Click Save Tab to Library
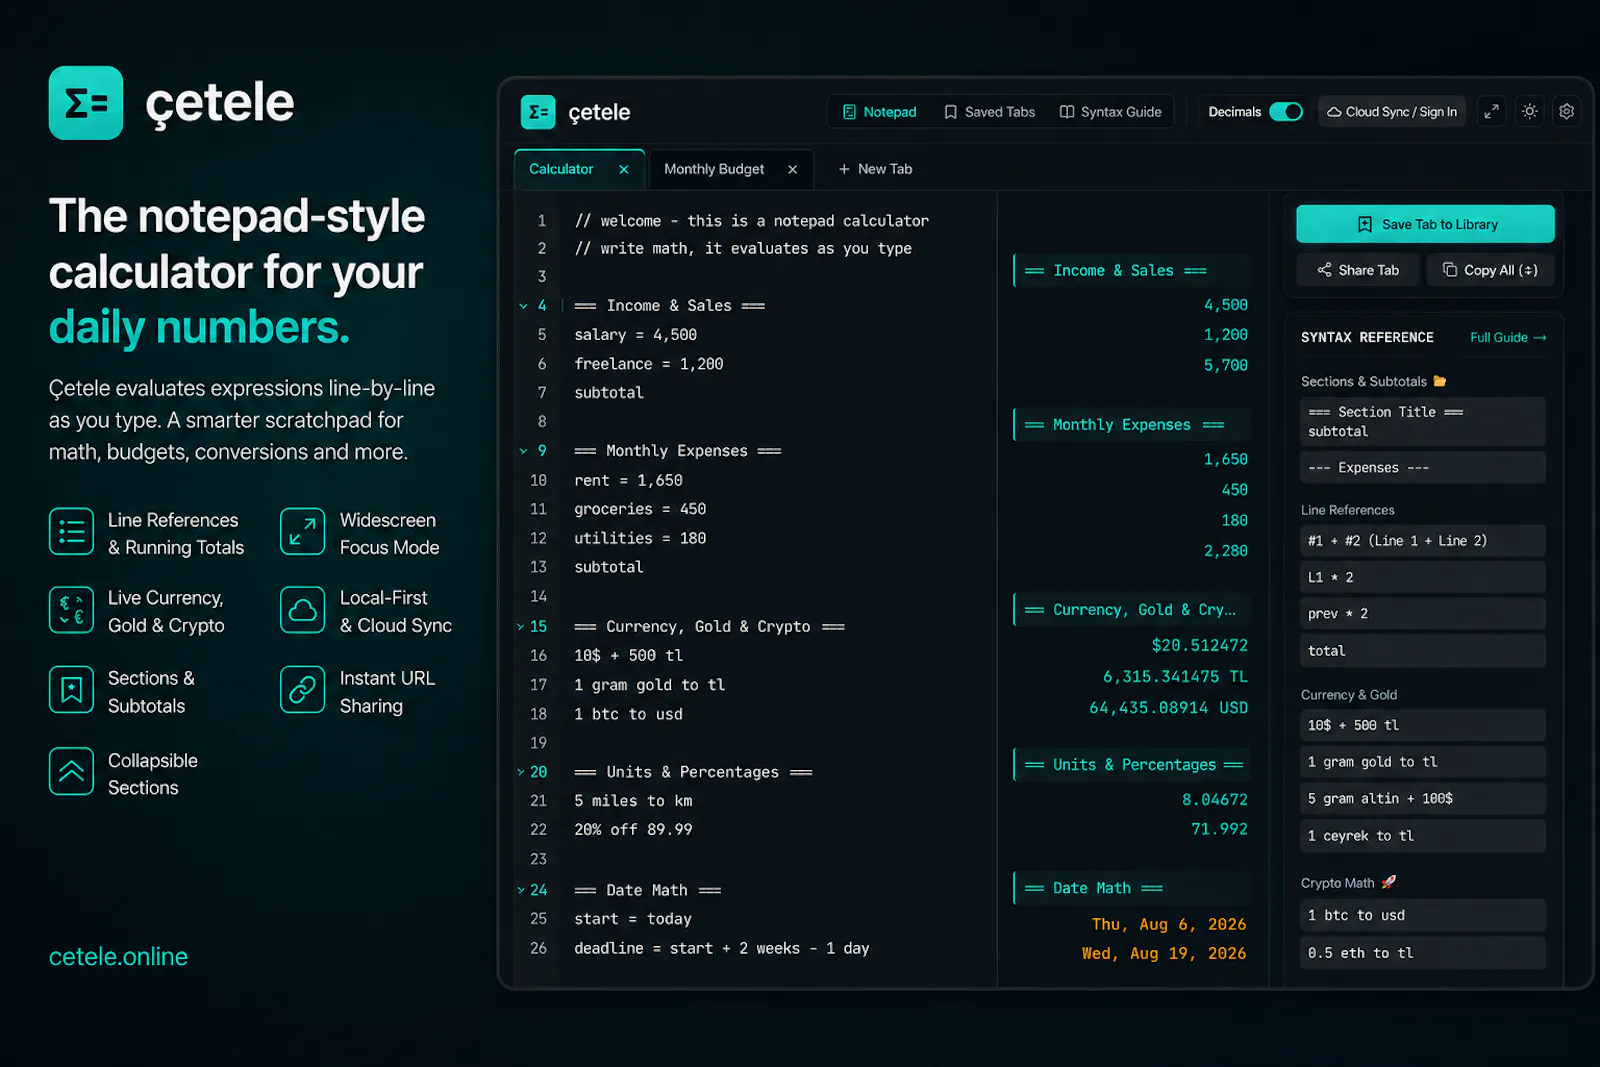 coord(1425,224)
